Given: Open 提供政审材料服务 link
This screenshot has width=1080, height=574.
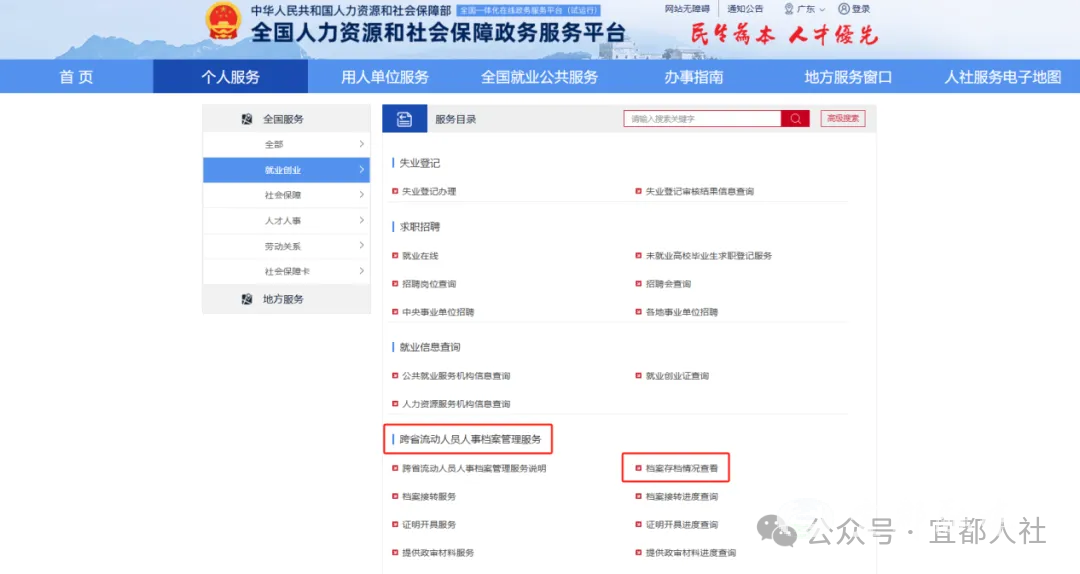Looking at the screenshot, I should [438, 553].
